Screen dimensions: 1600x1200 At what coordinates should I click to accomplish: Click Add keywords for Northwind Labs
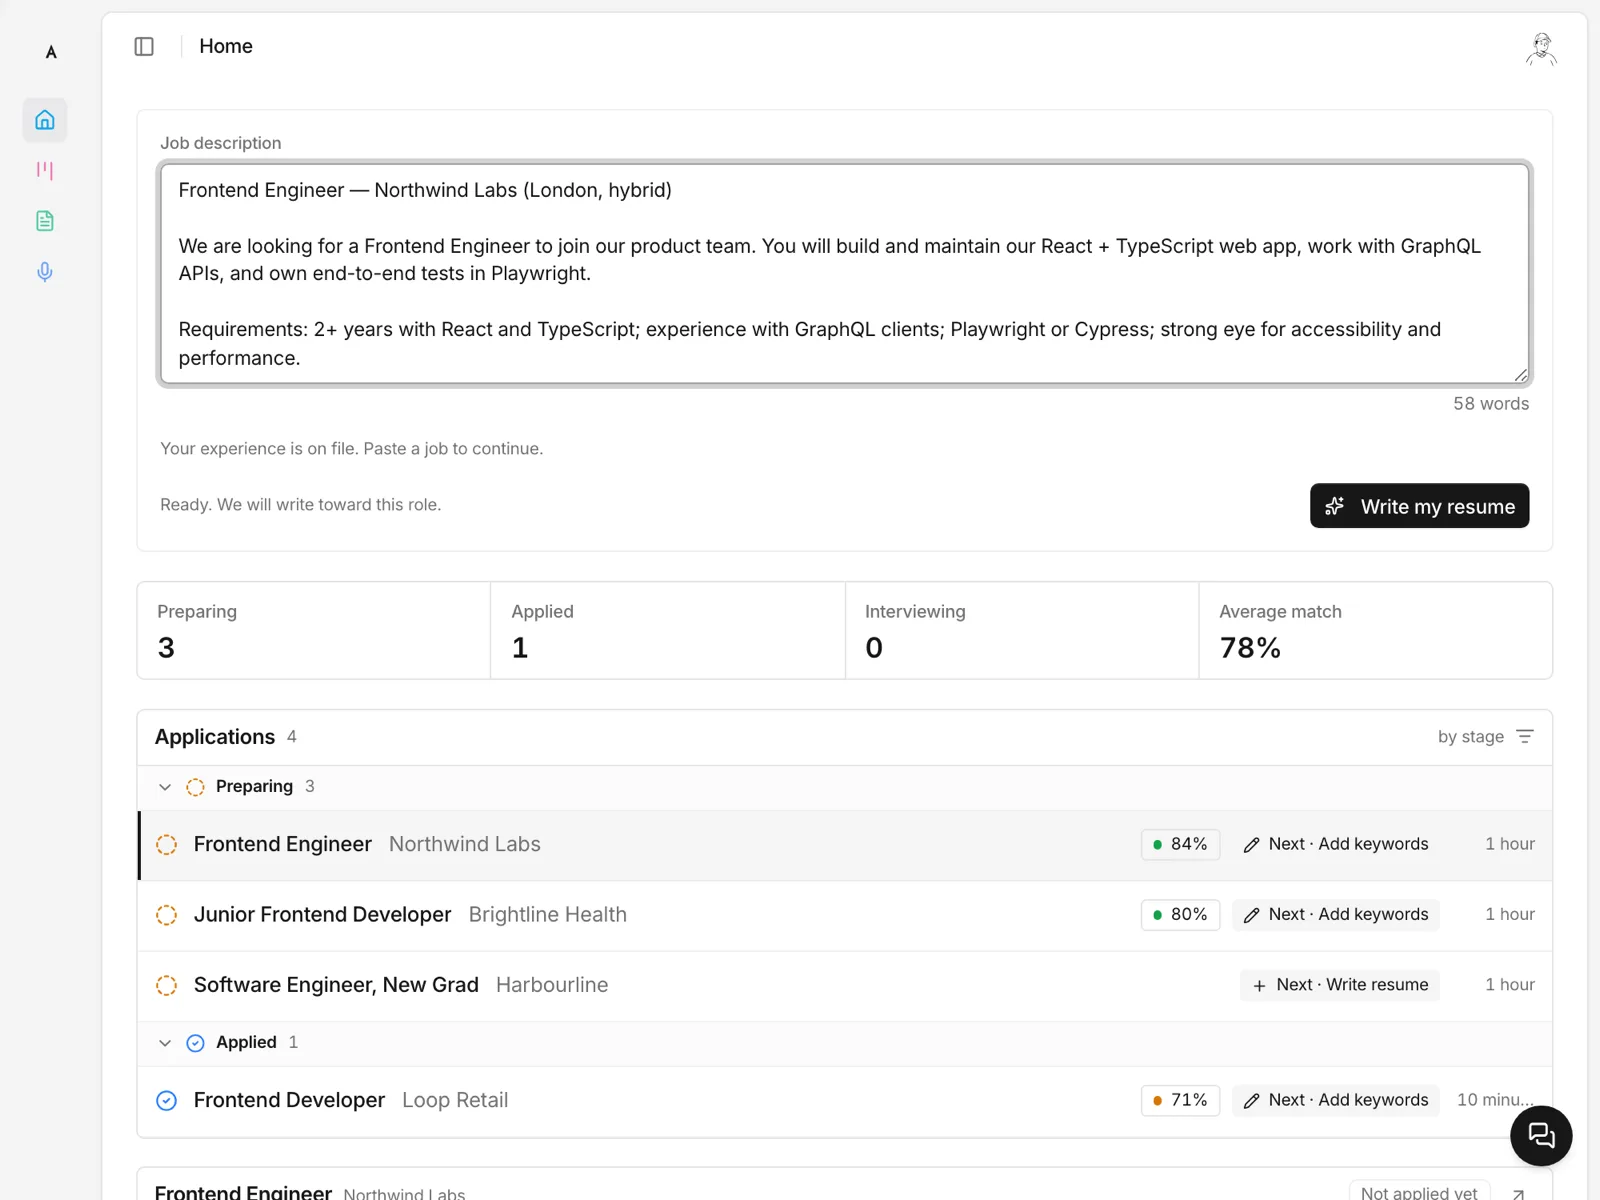coord(1336,844)
